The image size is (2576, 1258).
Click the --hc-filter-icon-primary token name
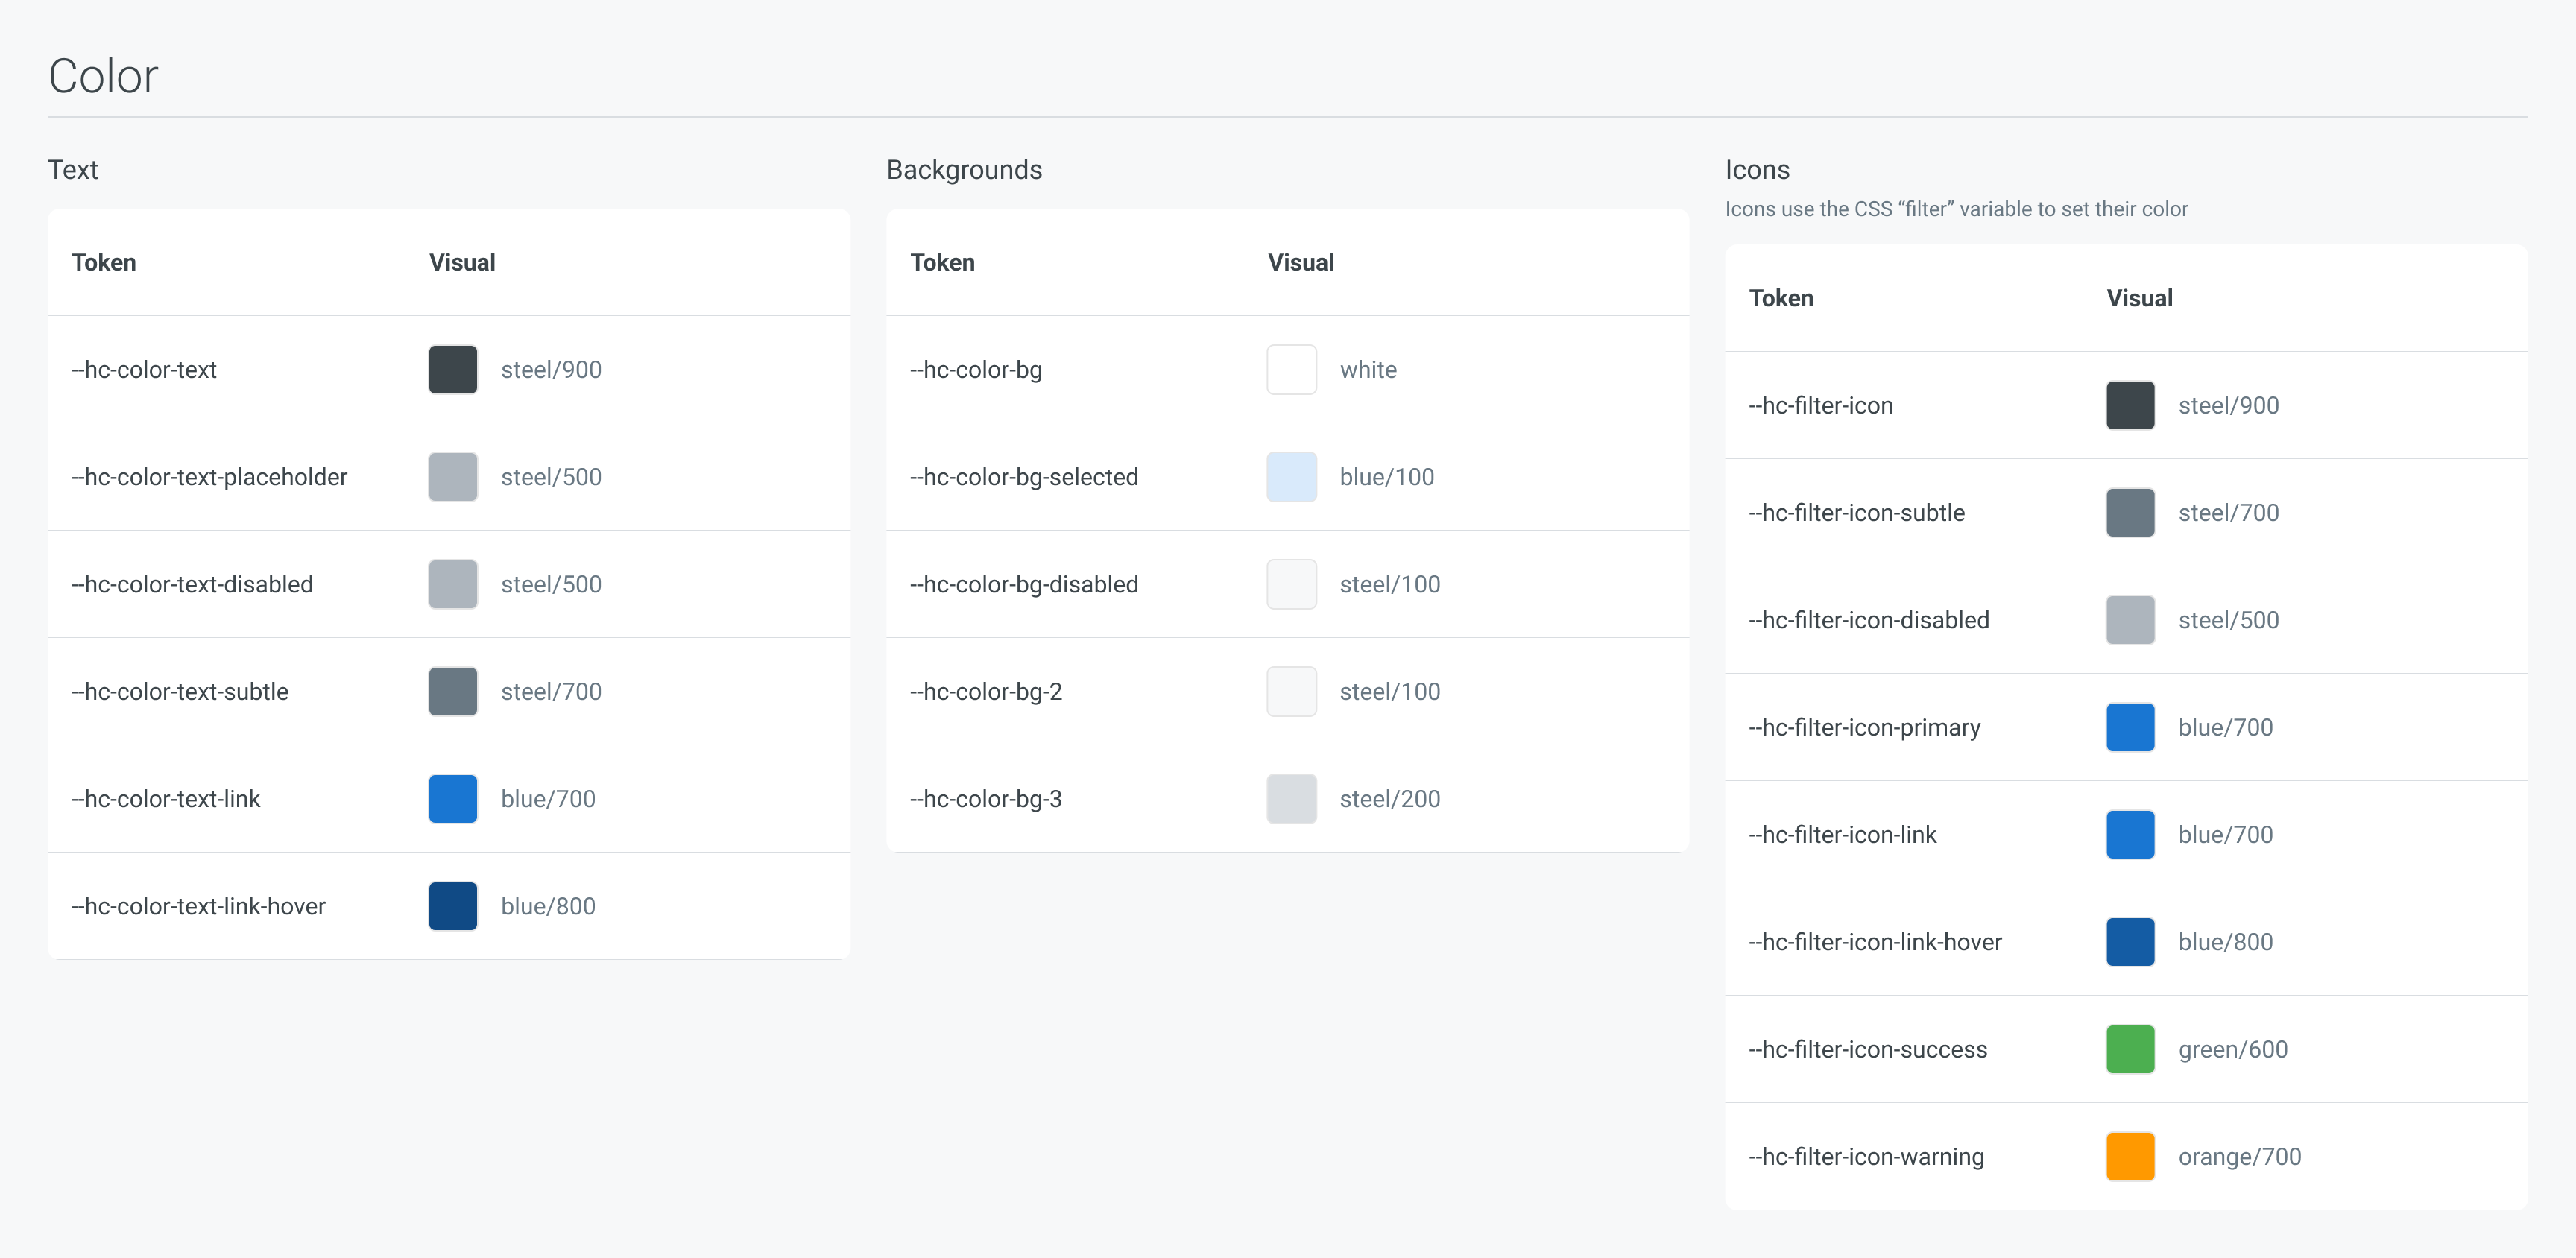pos(1864,728)
